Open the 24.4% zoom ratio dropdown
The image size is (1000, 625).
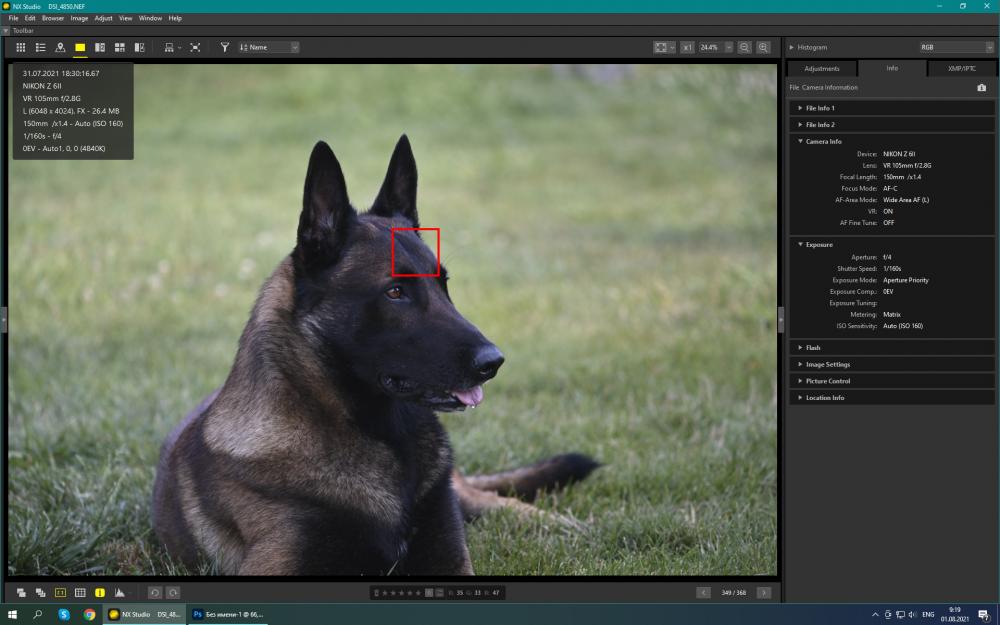point(716,47)
